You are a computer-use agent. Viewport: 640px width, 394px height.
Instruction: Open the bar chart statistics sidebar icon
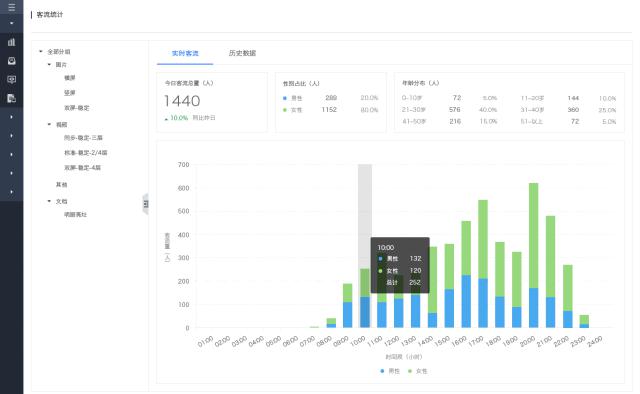(11, 42)
